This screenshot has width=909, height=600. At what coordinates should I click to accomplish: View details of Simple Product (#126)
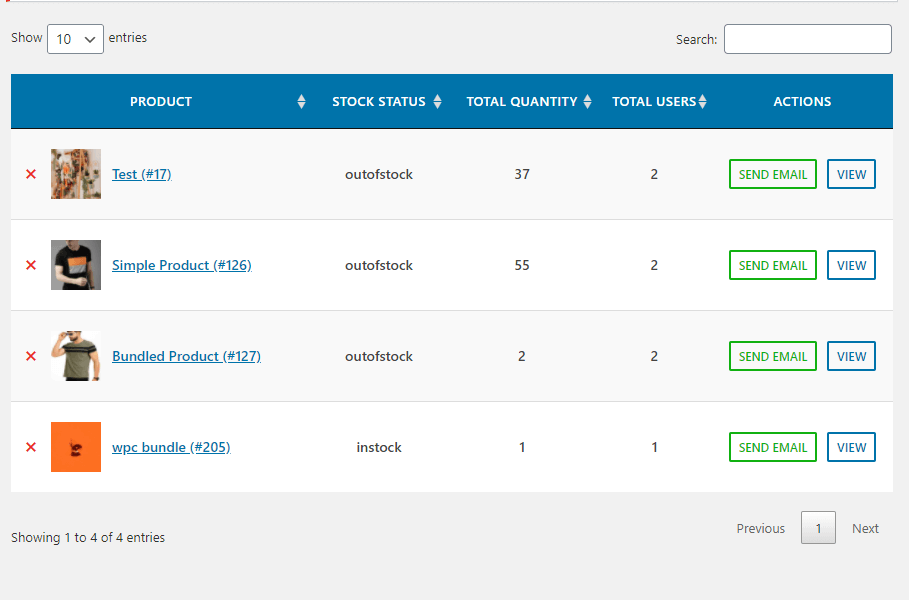[x=851, y=265]
